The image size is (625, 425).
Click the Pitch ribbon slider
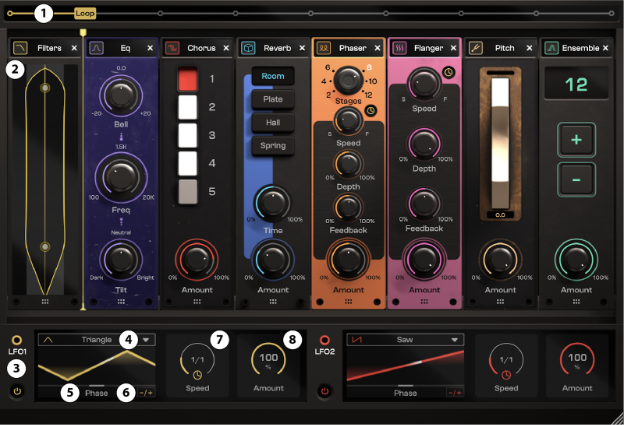pos(500,142)
